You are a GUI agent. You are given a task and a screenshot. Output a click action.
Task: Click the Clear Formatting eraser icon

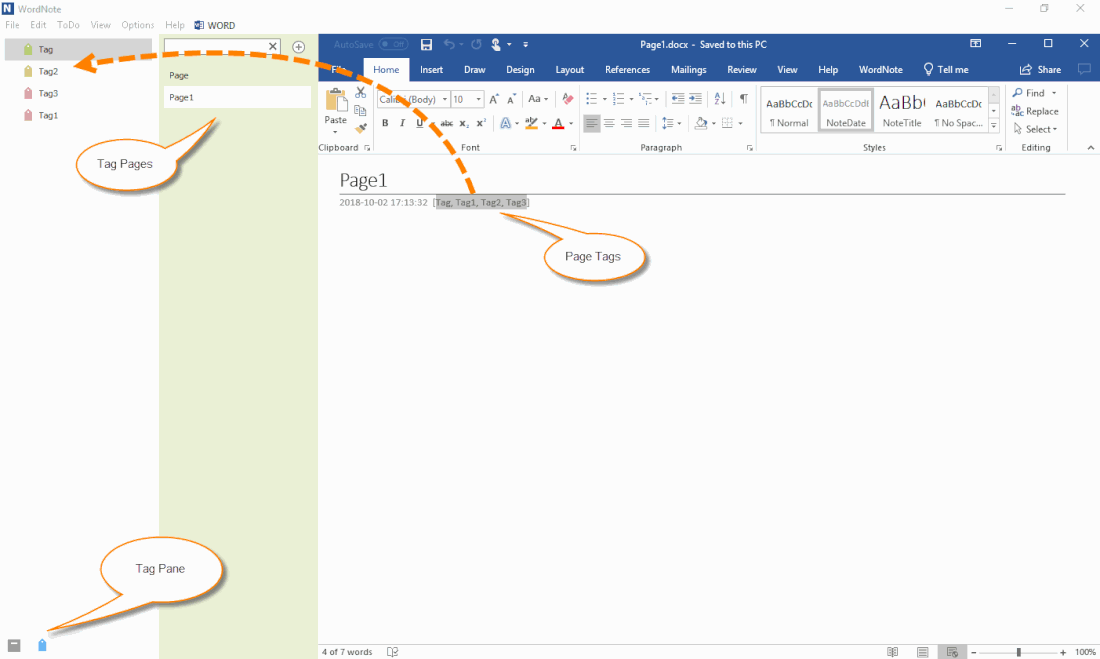tap(568, 99)
